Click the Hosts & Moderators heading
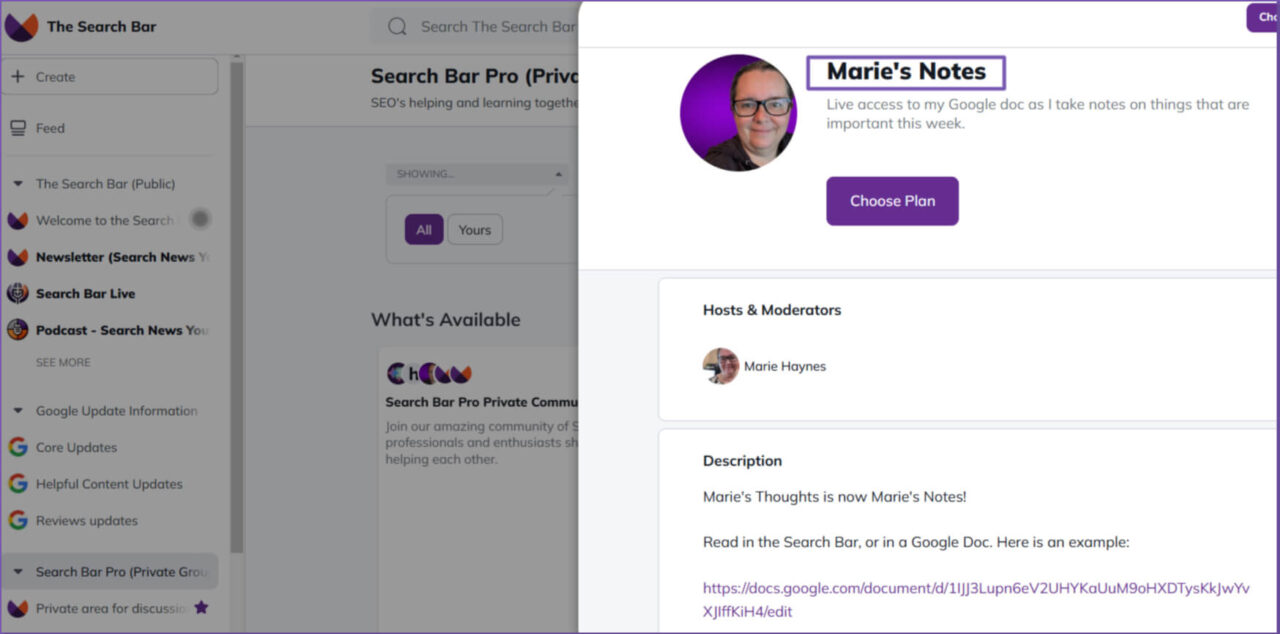The width and height of the screenshot is (1280, 634). click(772, 310)
